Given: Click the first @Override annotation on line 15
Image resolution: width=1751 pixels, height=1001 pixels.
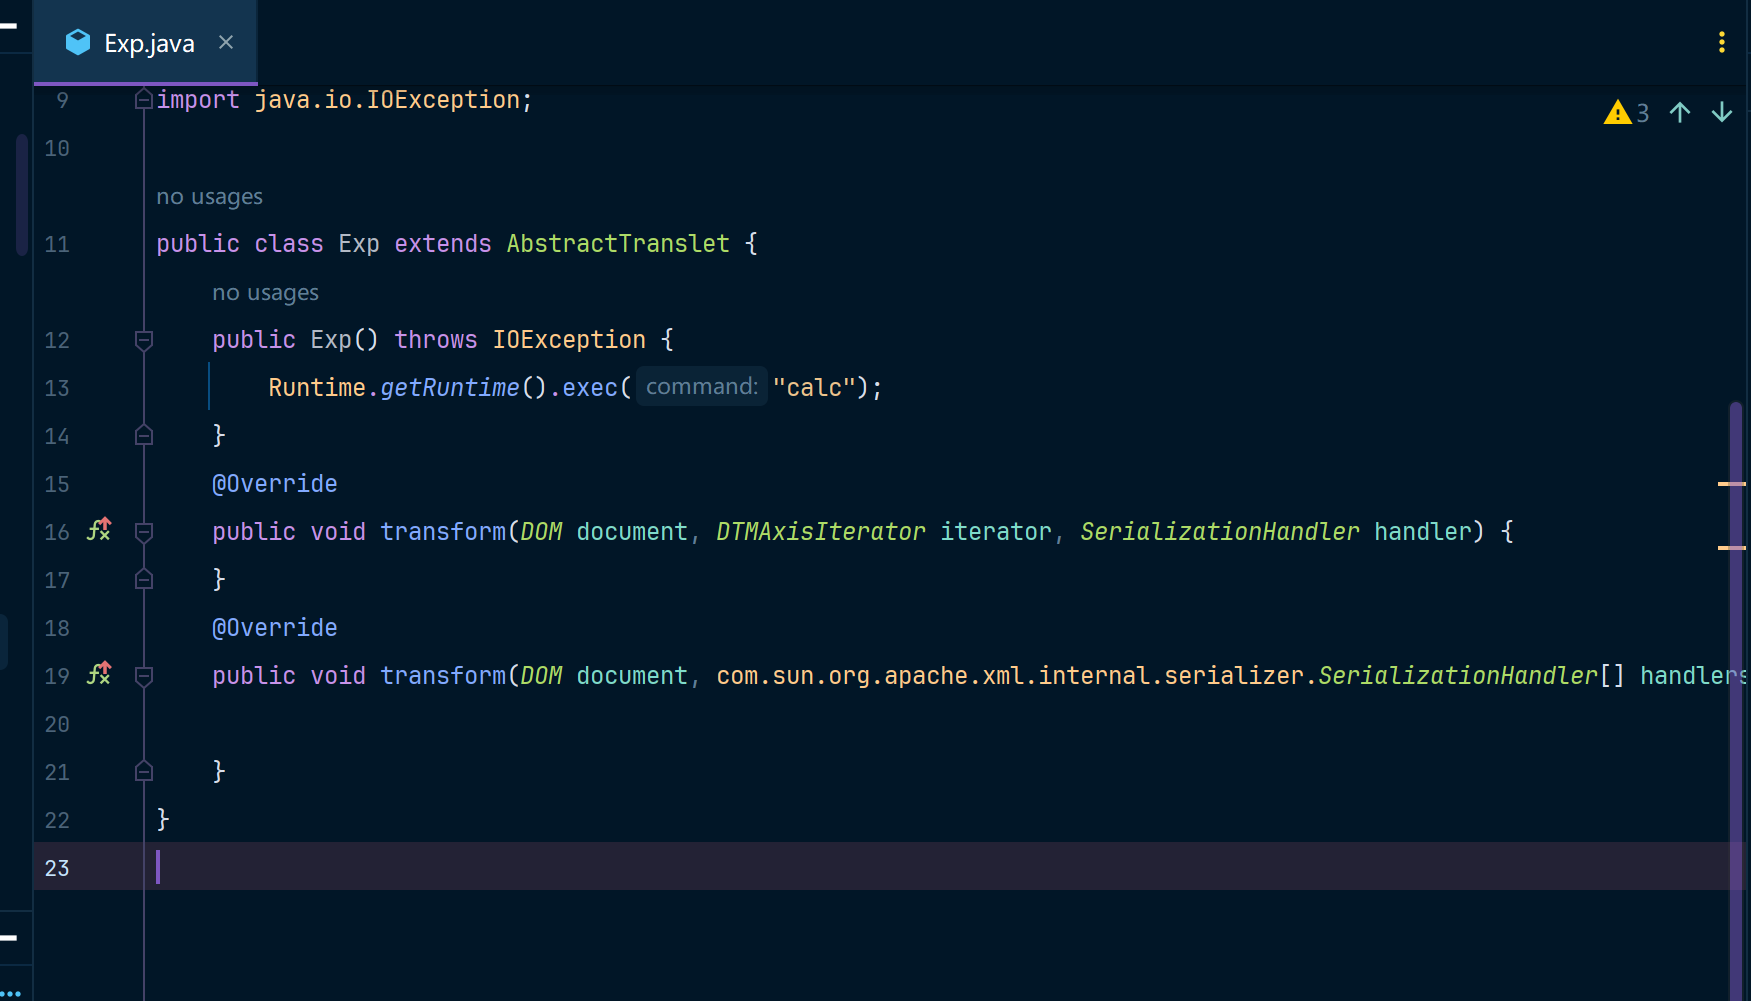Looking at the screenshot, I should click(x=275, y=484).
